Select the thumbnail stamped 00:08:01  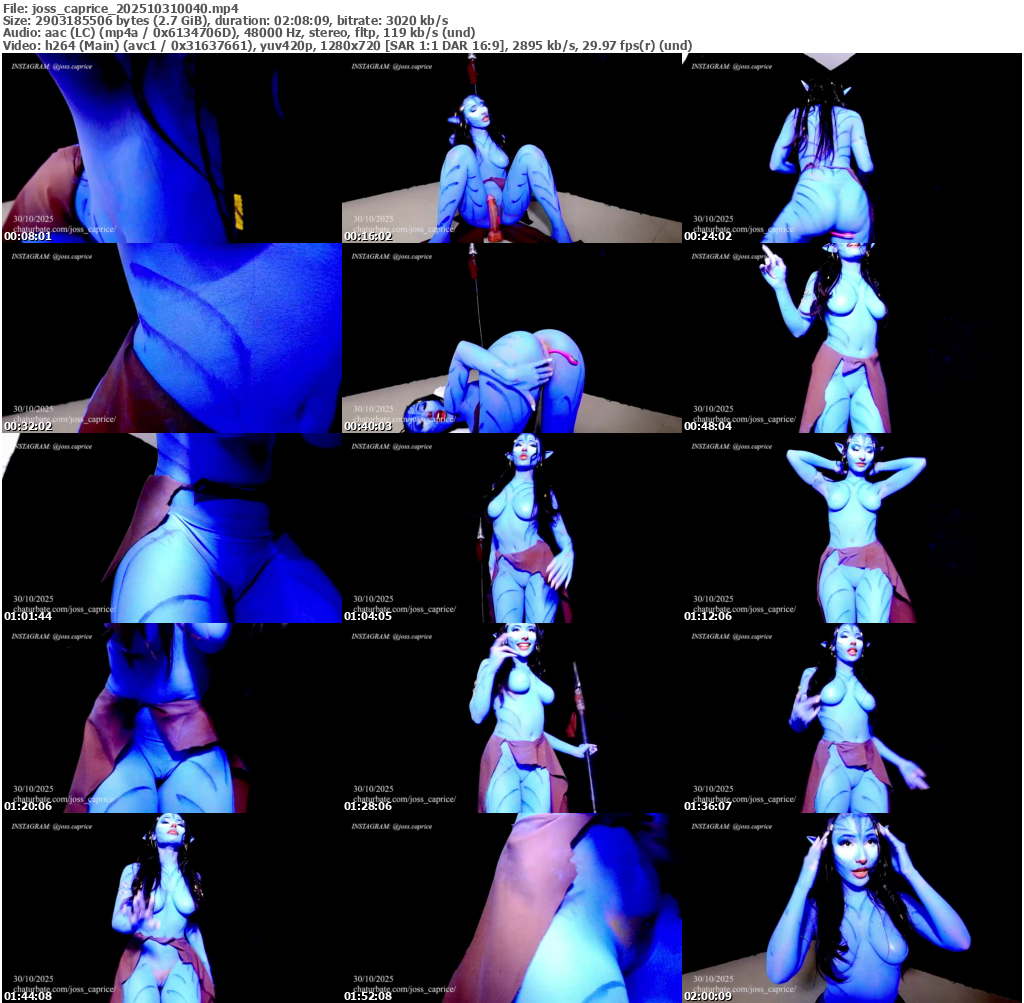172,148
